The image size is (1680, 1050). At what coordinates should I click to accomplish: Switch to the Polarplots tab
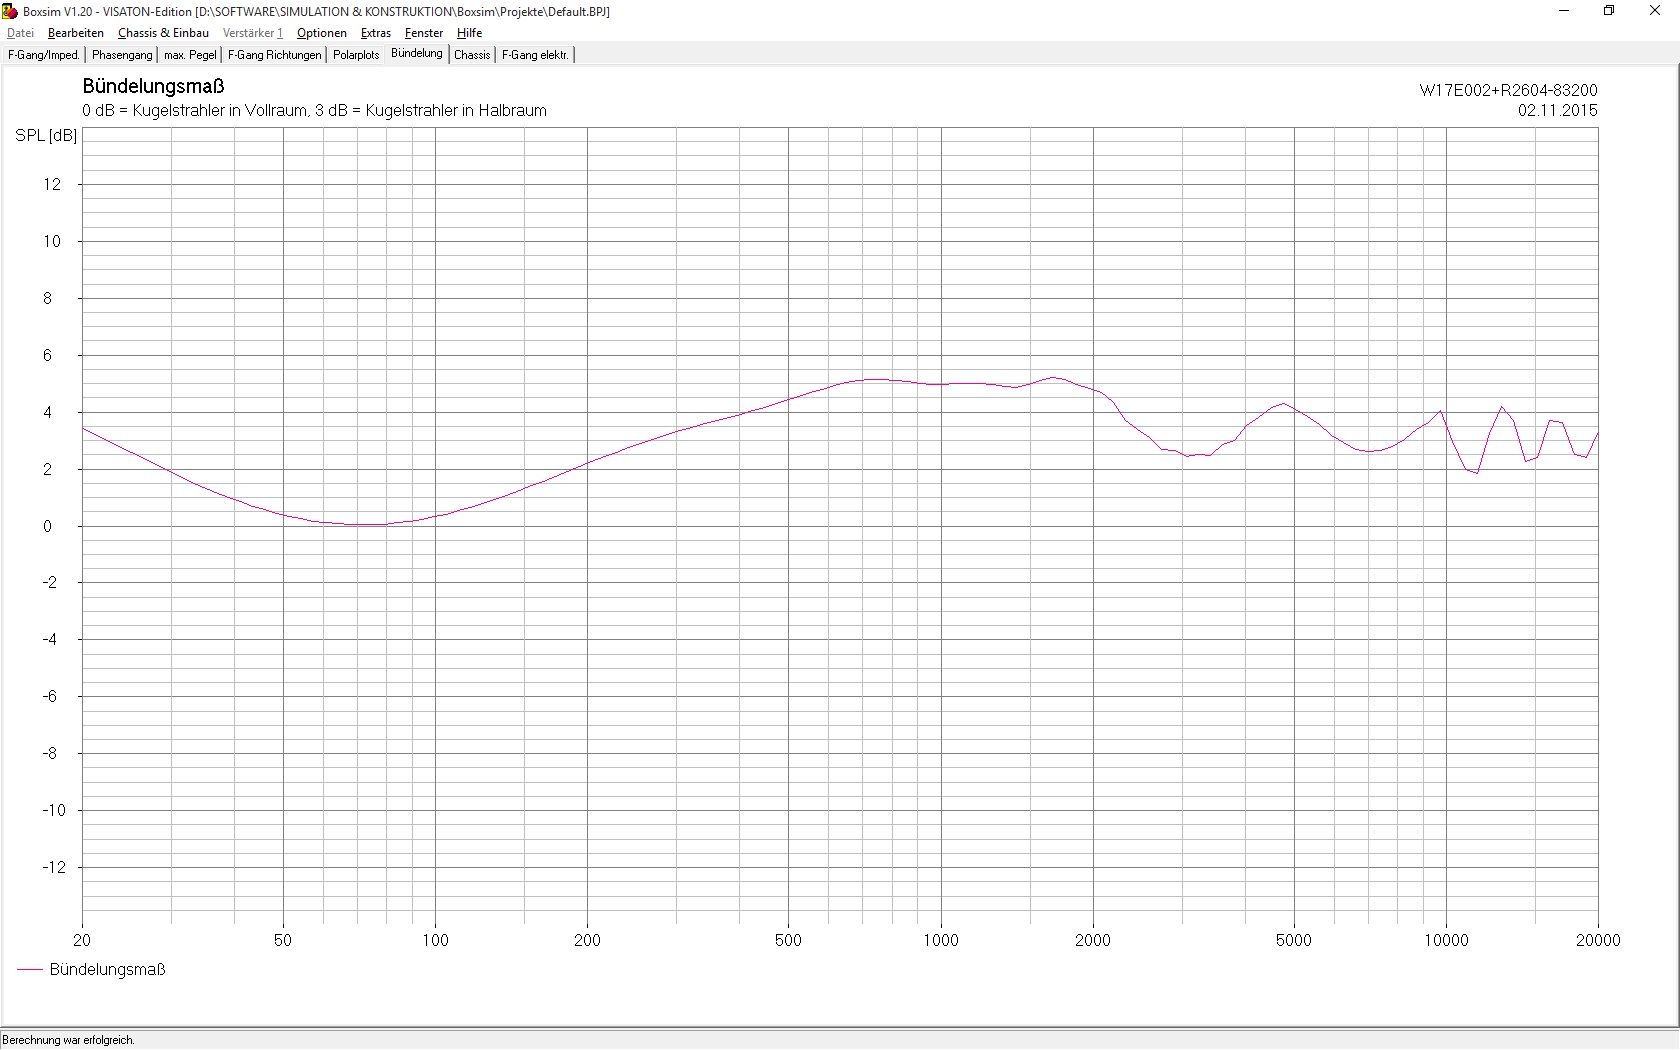[356, 55]
